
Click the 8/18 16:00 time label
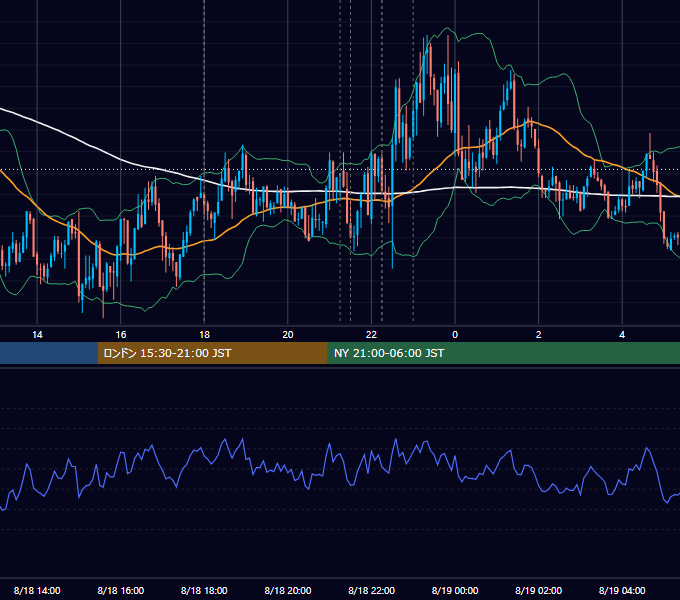121,590
